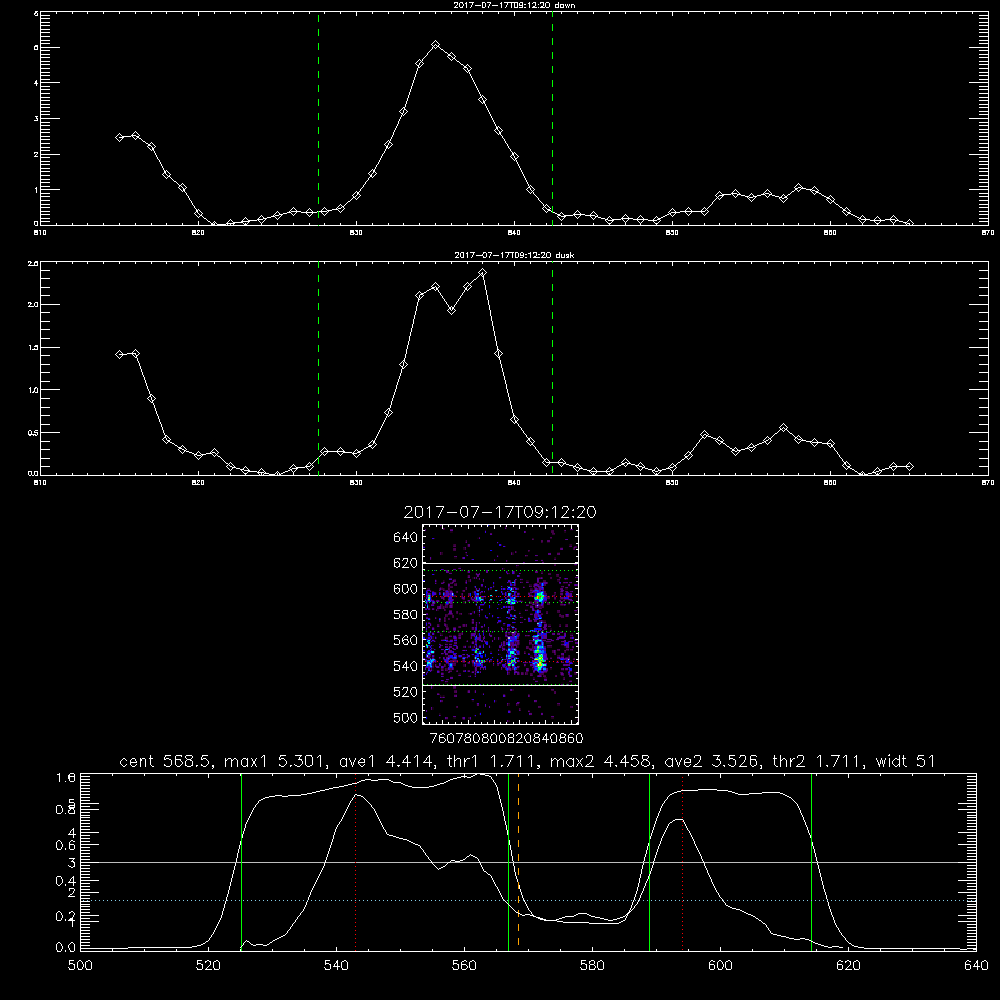Click the large '2017-07-17T09:12:20' heading above the spectrogram
1000x1000 pixels.
click(500, 512)
